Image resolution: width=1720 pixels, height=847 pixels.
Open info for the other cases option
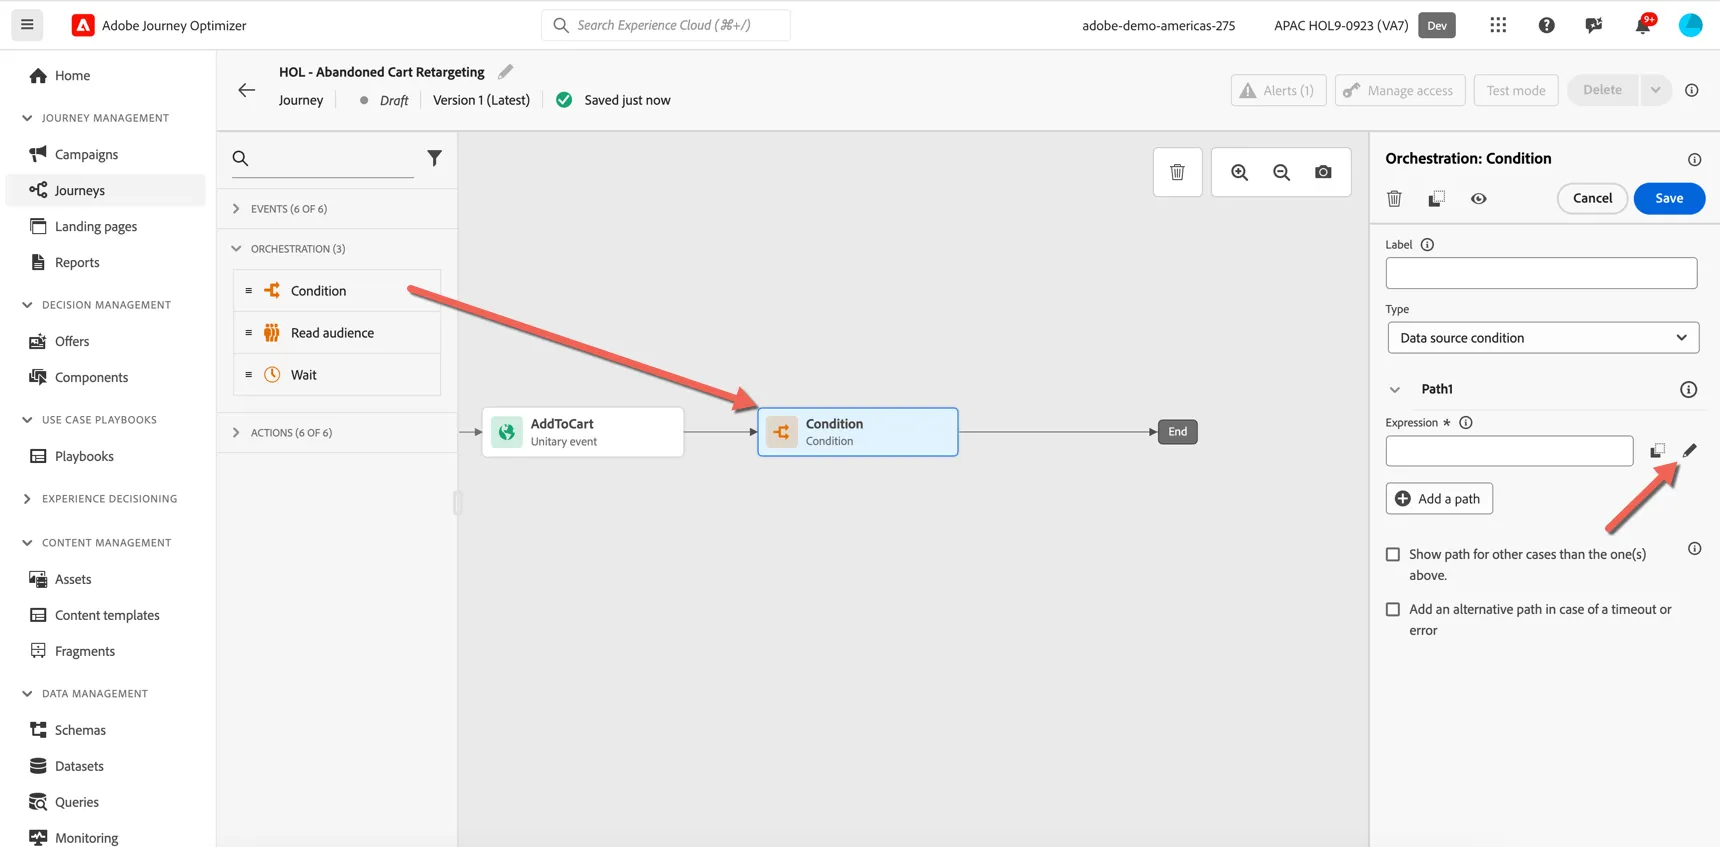point(1694,549)
